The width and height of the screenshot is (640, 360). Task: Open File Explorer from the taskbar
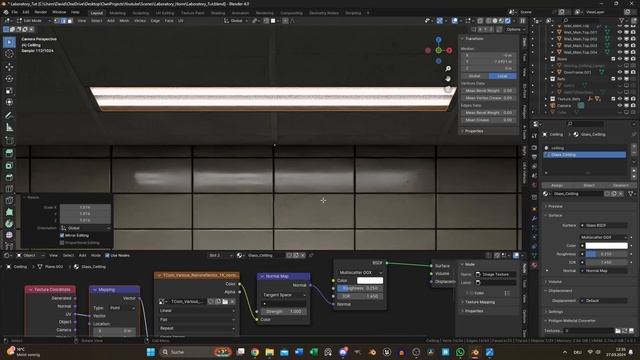click(x=269, y=352)
